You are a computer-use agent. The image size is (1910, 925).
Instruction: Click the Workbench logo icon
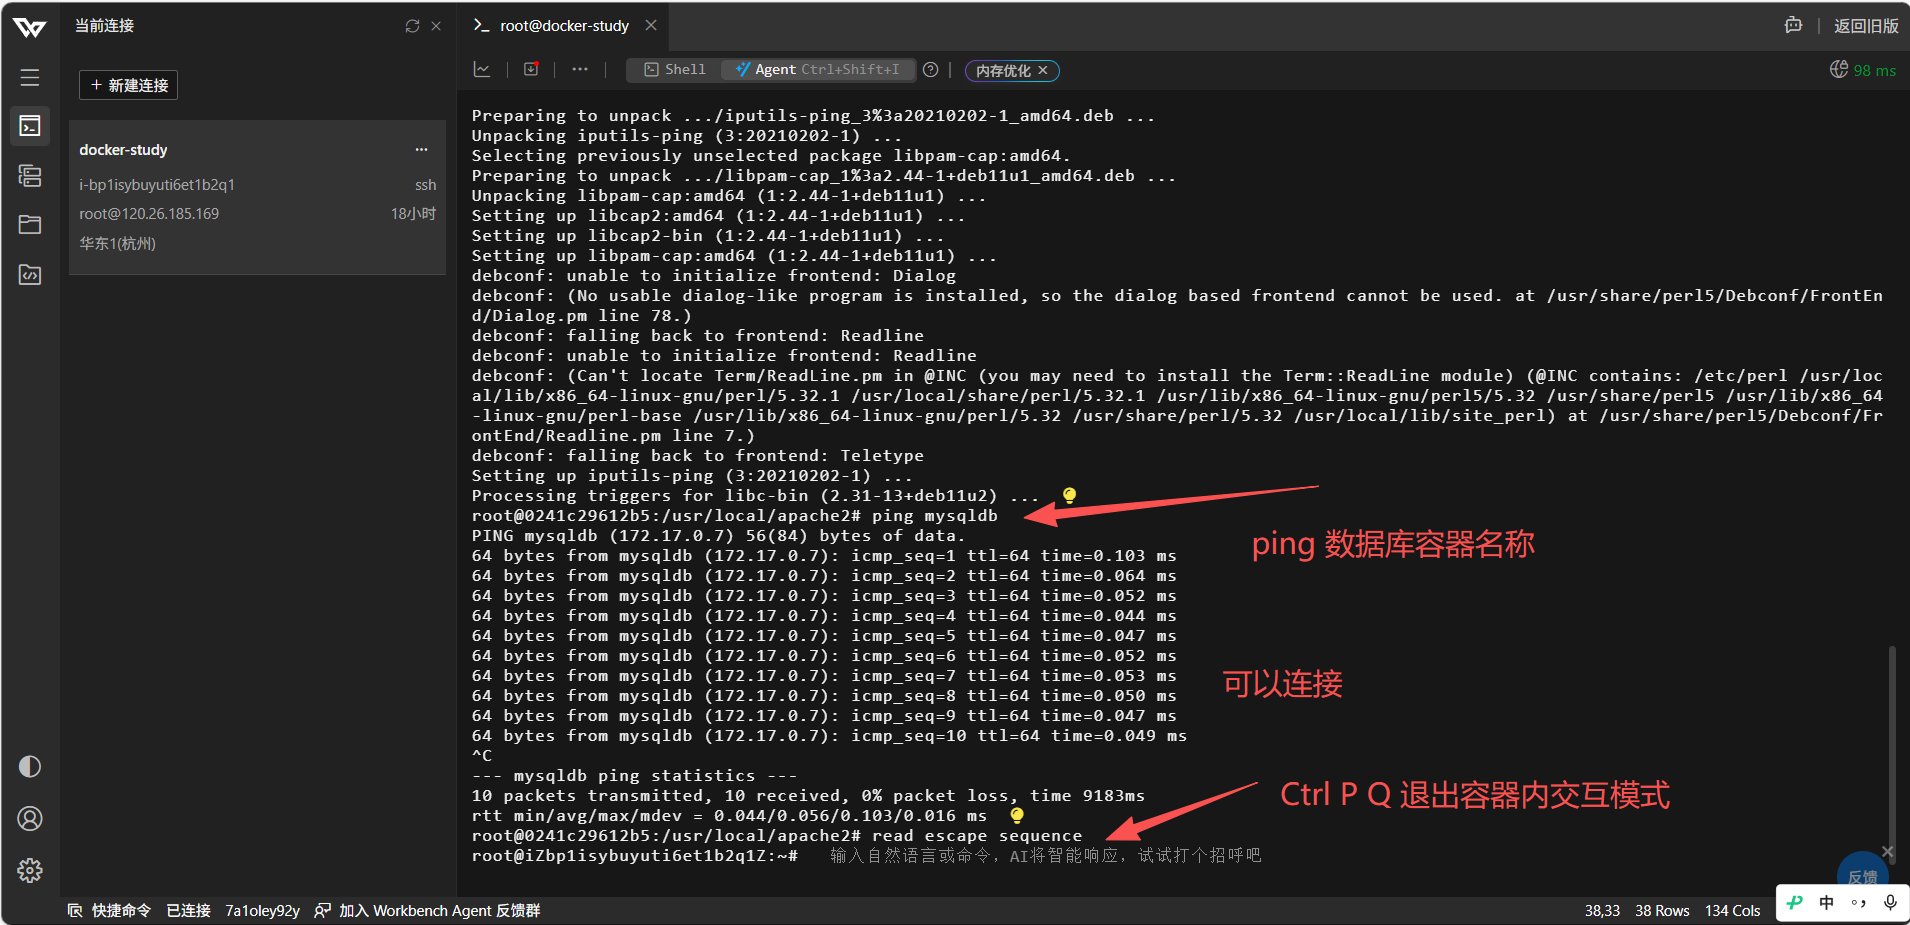30,27
